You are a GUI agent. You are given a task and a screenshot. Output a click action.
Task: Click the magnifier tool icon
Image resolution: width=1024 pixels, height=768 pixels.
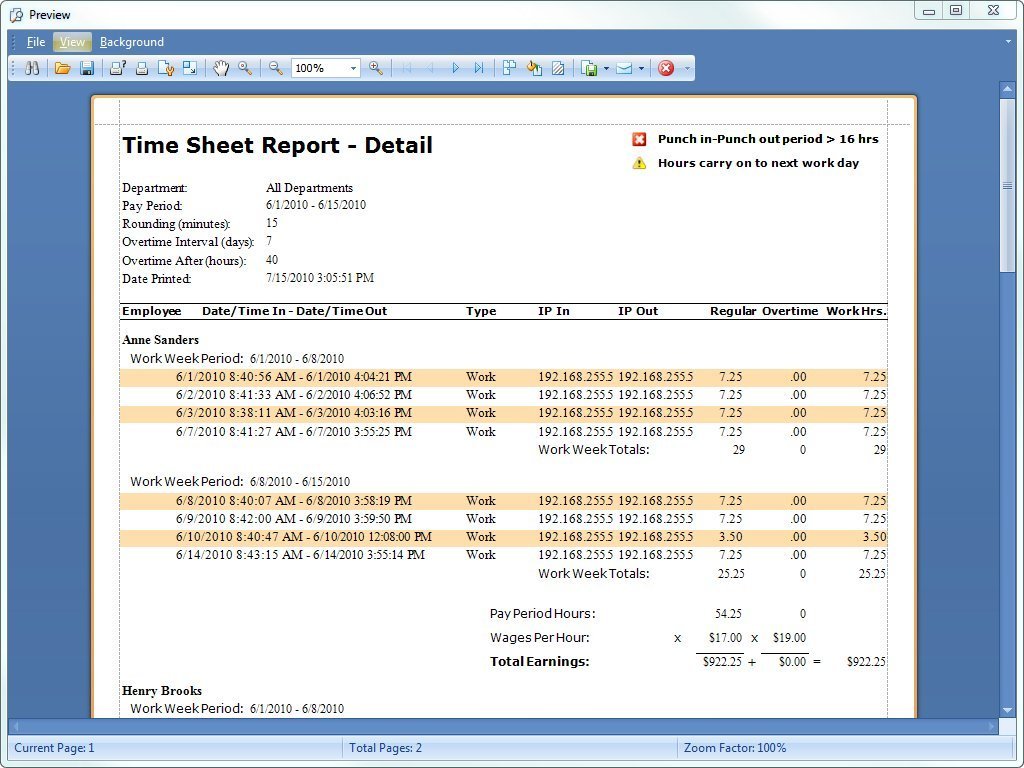point(245,68)
